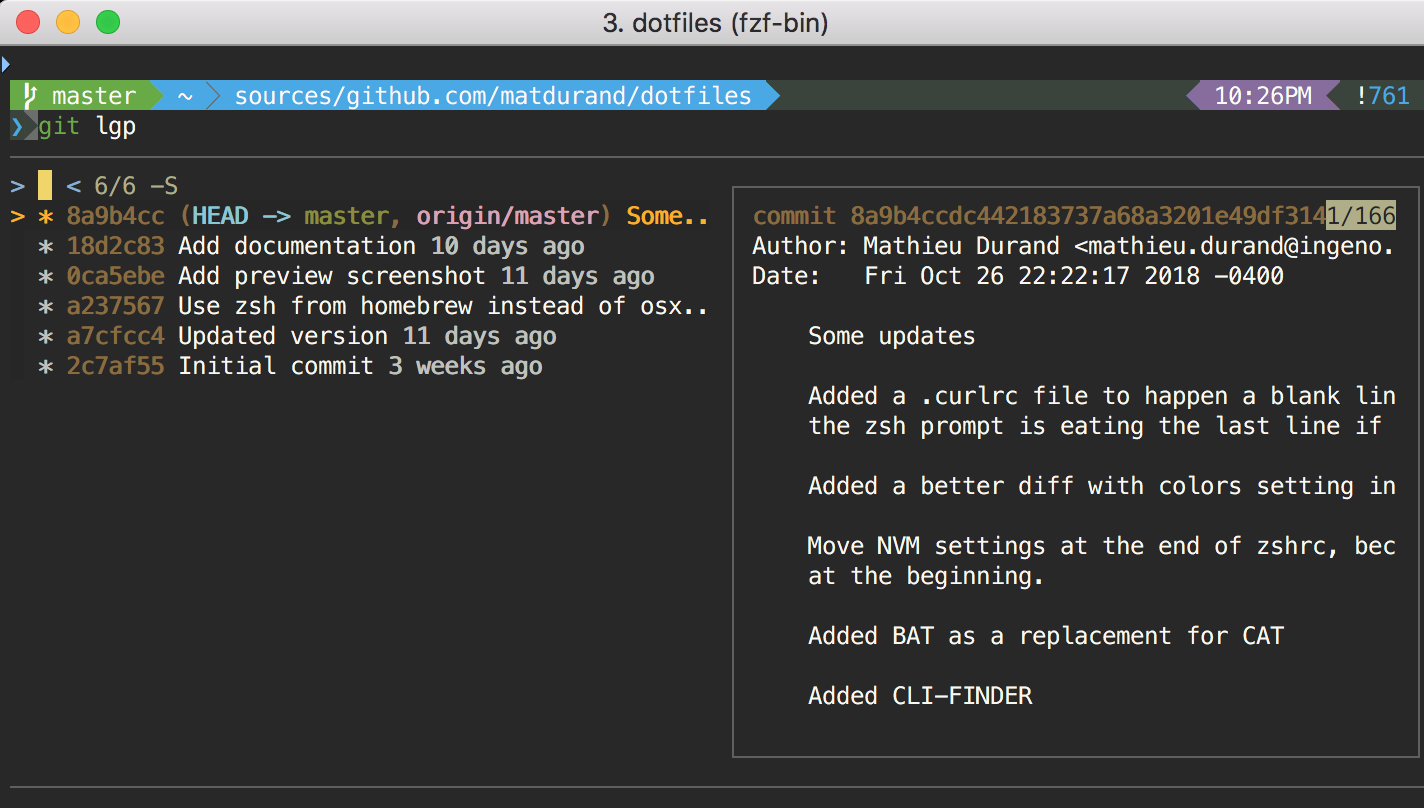
Task: Click the blue prompt chevron before git
Action: 17,127
